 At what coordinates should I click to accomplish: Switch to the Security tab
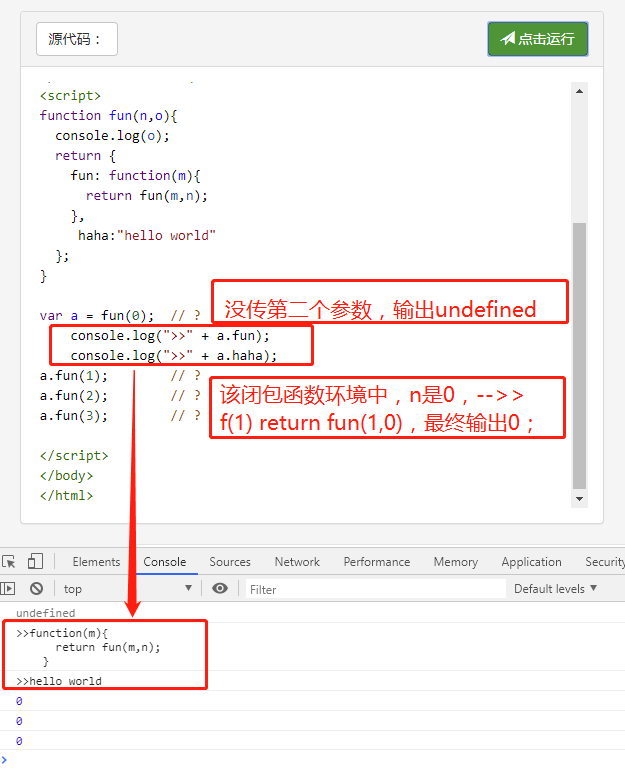604,562
